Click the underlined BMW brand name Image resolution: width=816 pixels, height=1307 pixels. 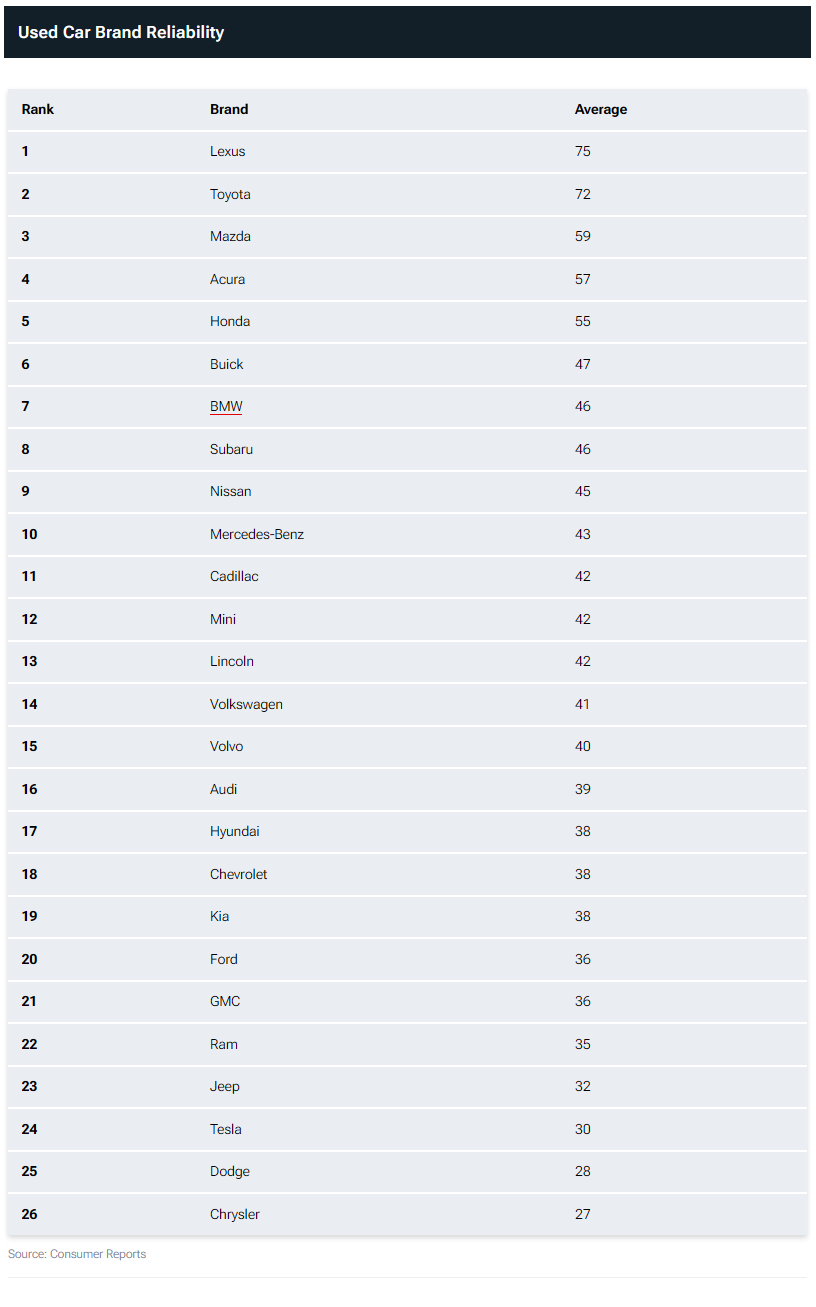[x=226, y=406]
